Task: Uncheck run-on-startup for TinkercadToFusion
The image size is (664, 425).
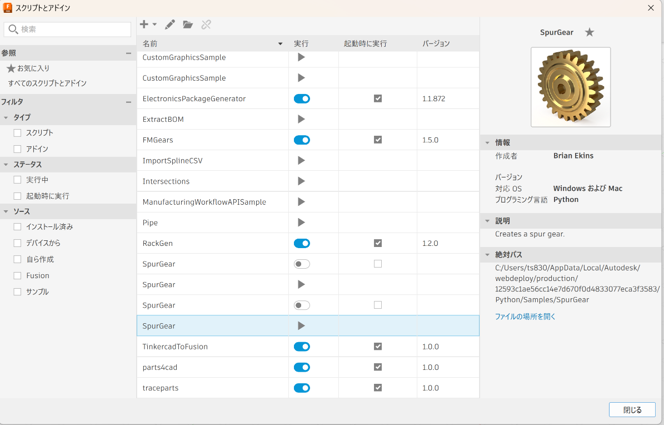Action: tap(378, 346)
